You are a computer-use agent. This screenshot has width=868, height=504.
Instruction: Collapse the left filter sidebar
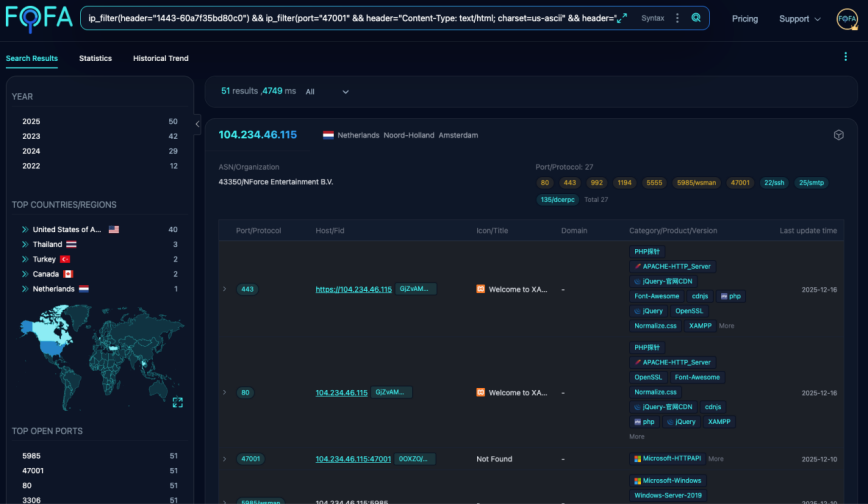click(x=197, y=124)
